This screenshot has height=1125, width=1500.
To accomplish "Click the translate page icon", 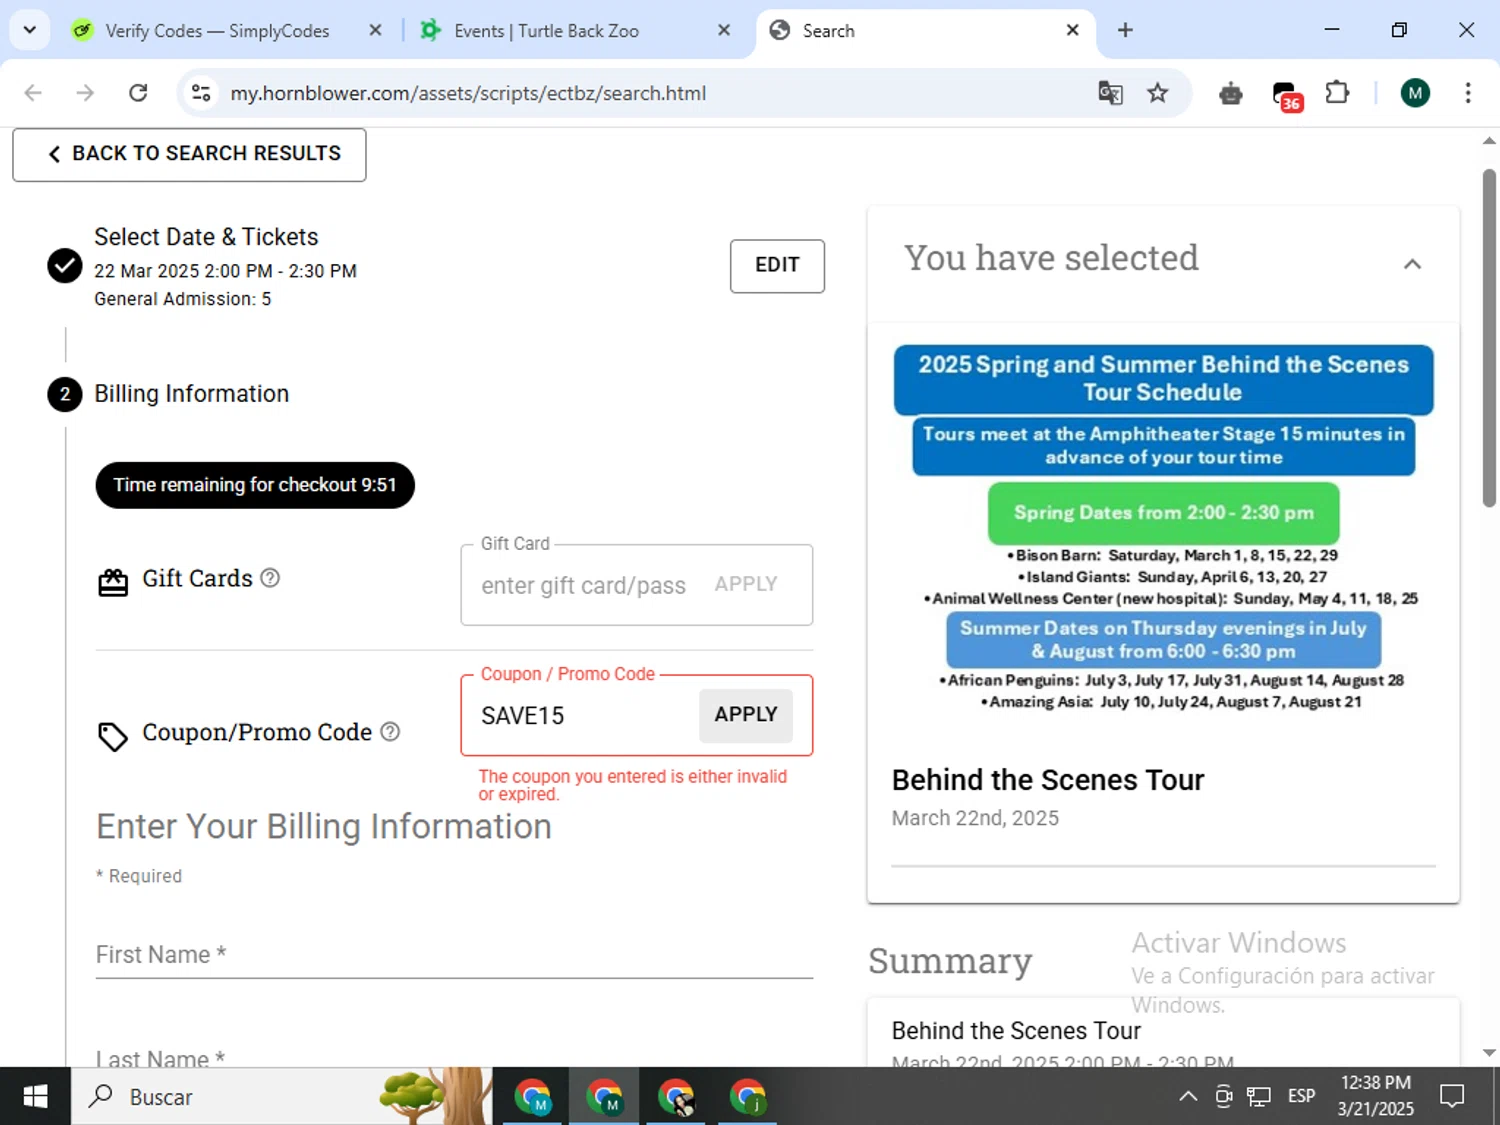I will tap(1110, 93).
